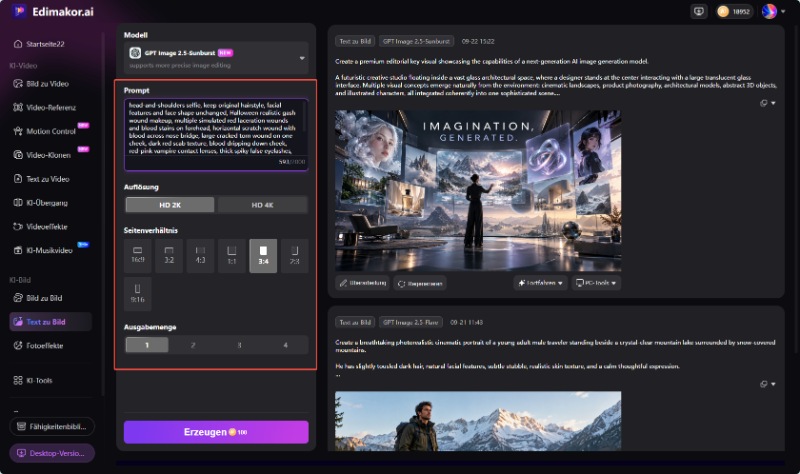Expand the copy options for the Sunburst entry
This screenshot has width=800, height=474.
tap(773, 103)
